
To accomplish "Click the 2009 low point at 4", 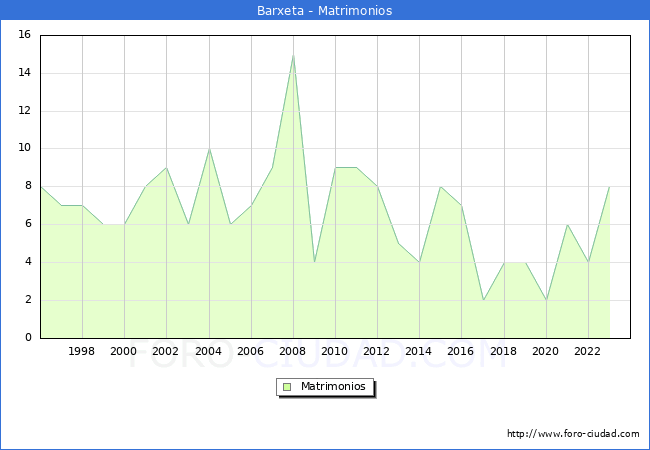I will tap(315, 262).
